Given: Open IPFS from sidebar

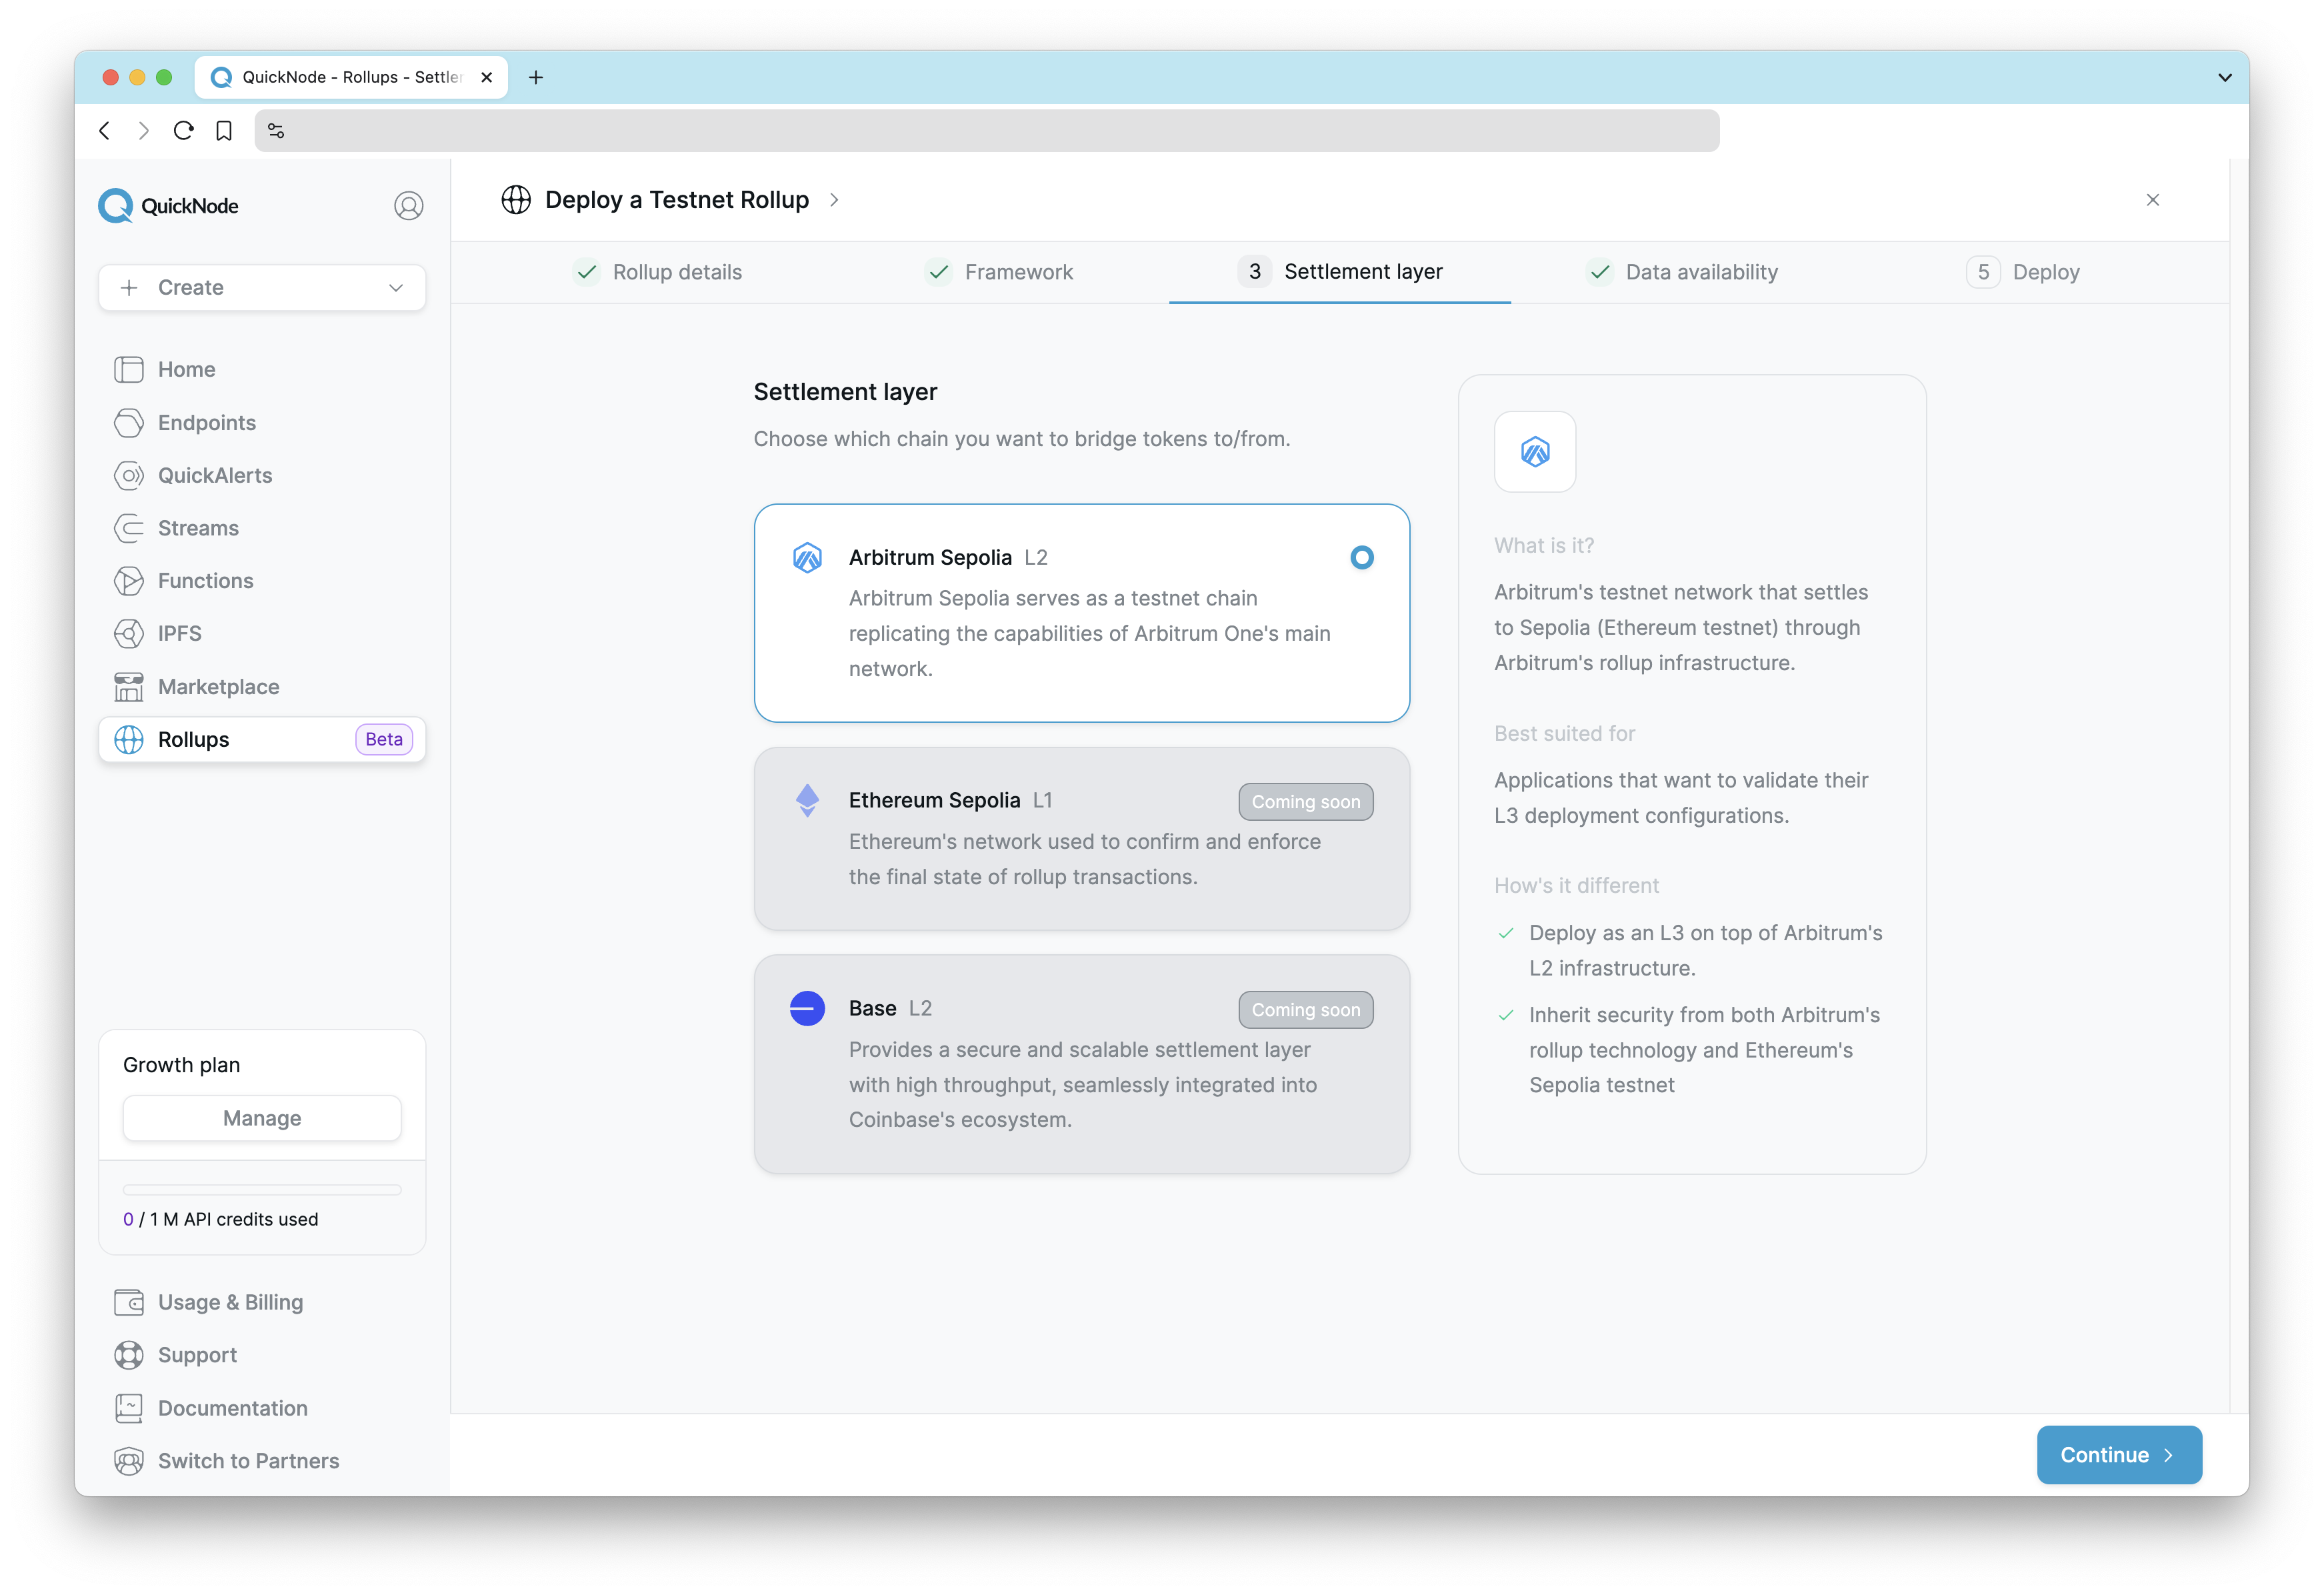Looking at the screenshot, I should 180,634.
